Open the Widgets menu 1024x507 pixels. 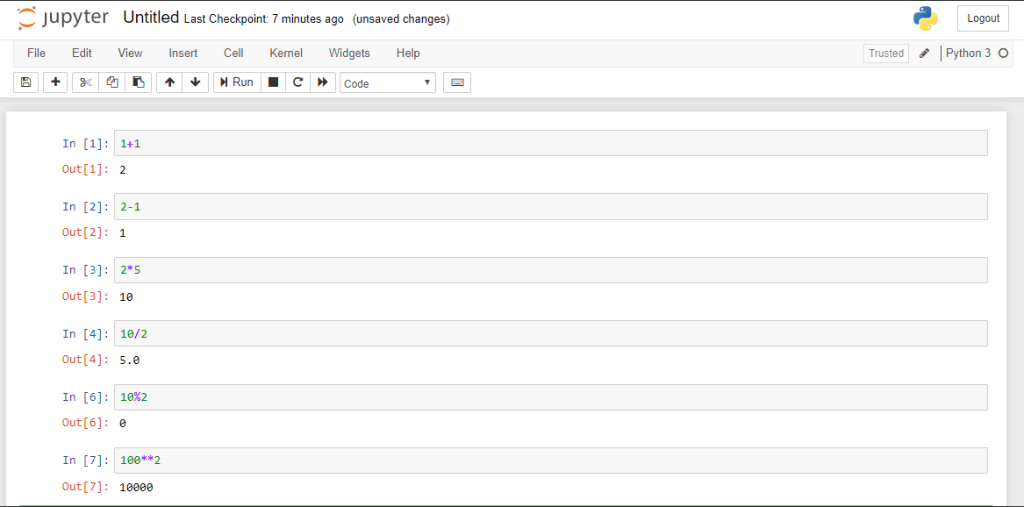point(349,53)
